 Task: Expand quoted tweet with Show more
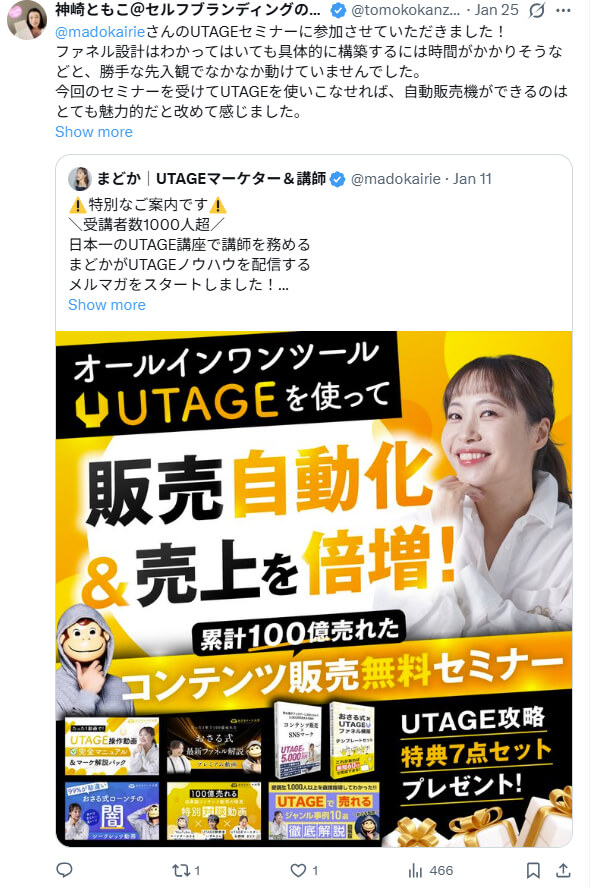[x=107, y=304]
